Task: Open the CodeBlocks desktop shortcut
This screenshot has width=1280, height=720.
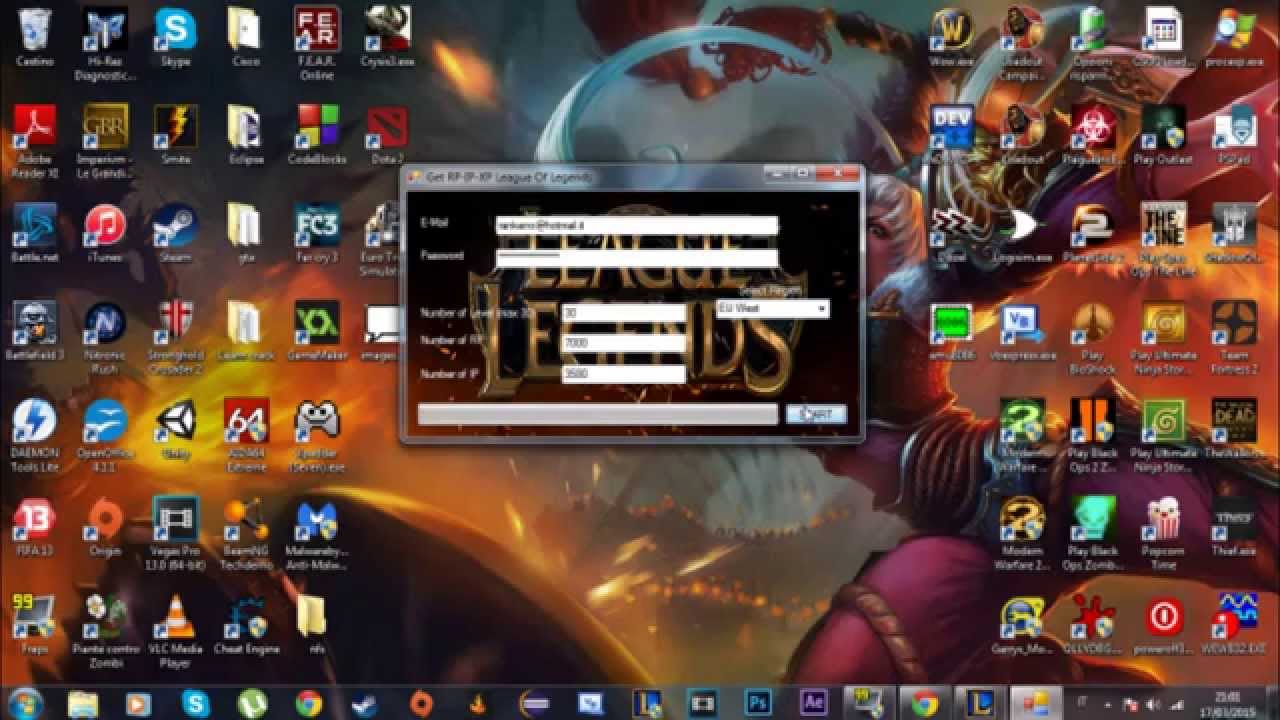Action: 316,134
